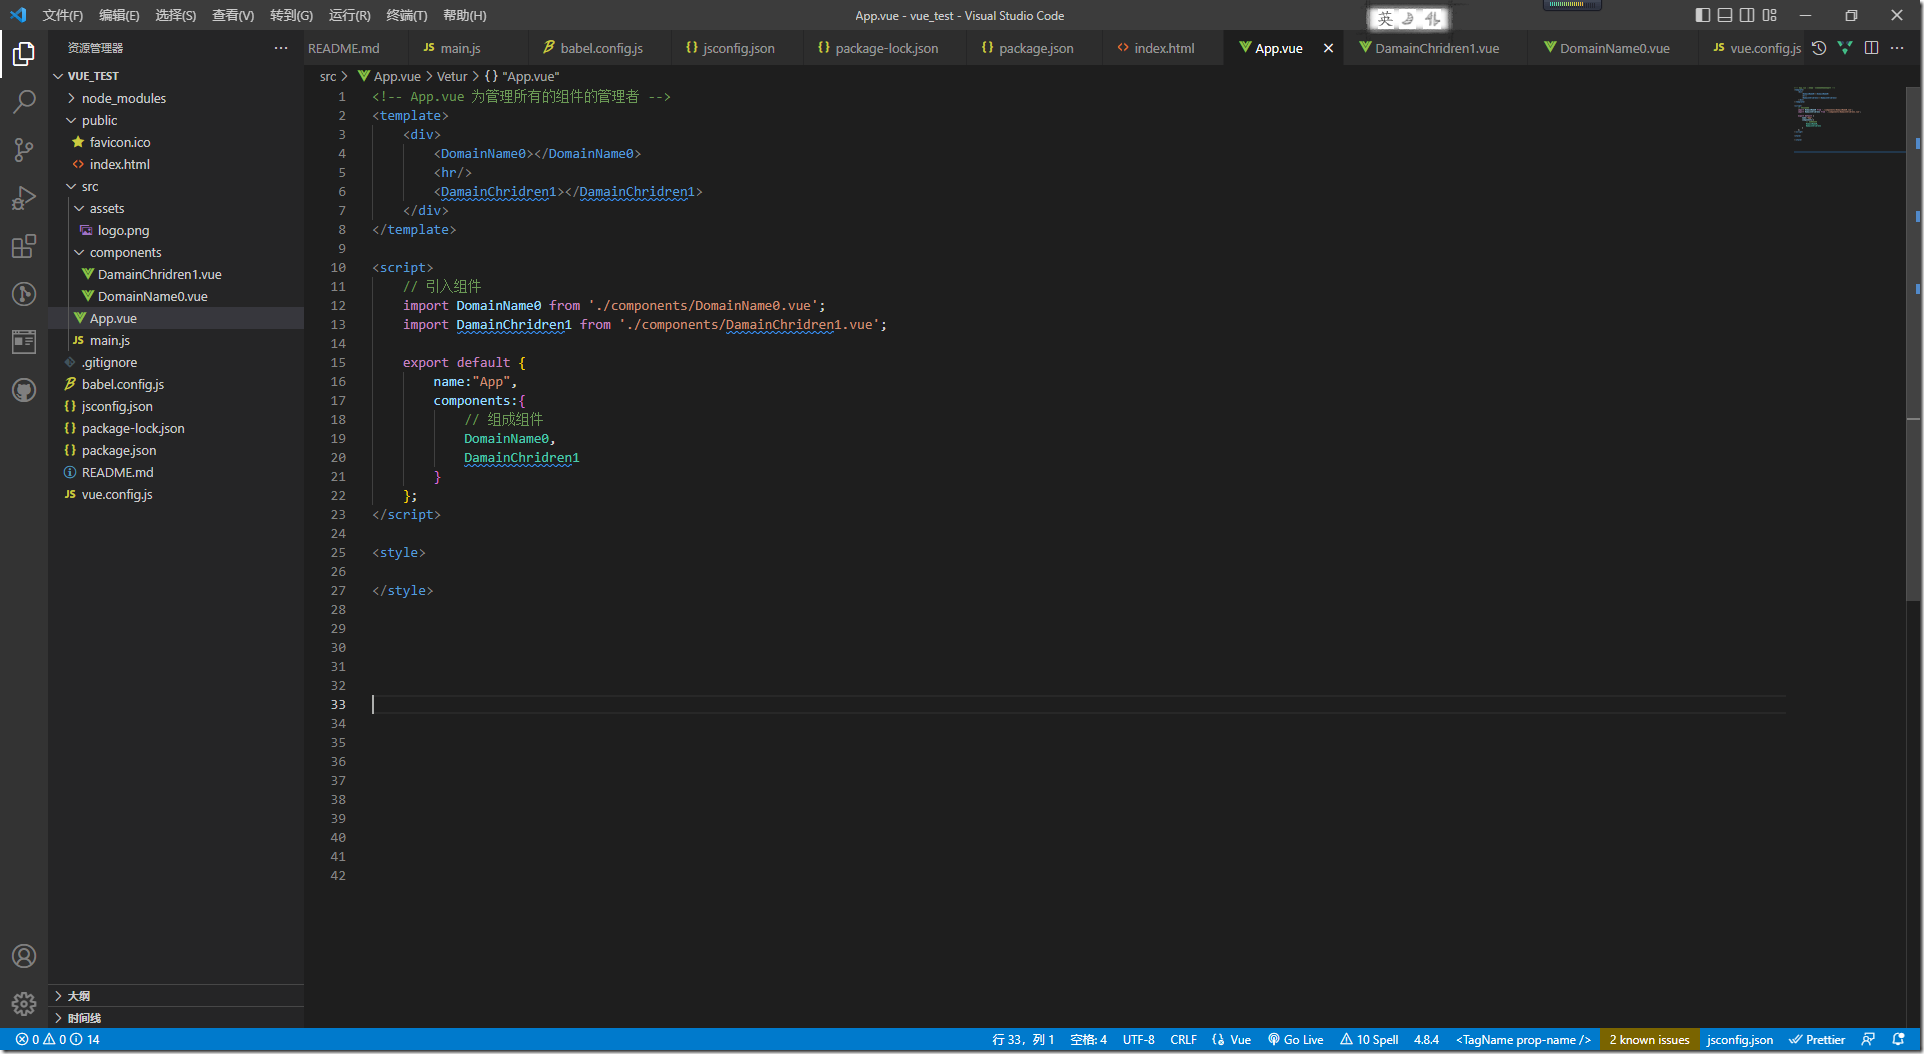Viewport: 1924px width, 1054px height.
Task: Open the Search view in activity bar
Action: [x=24, y=101]
